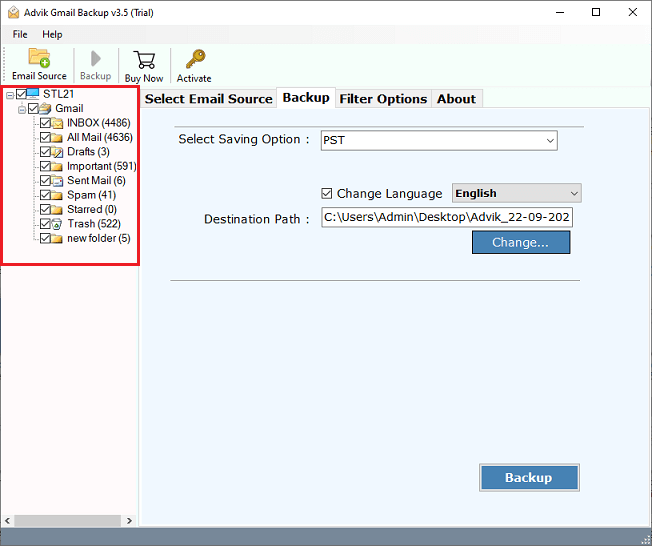
Task: Select the INBOX (4486) label
Action: pyautogui.click(x=99, y=123)
